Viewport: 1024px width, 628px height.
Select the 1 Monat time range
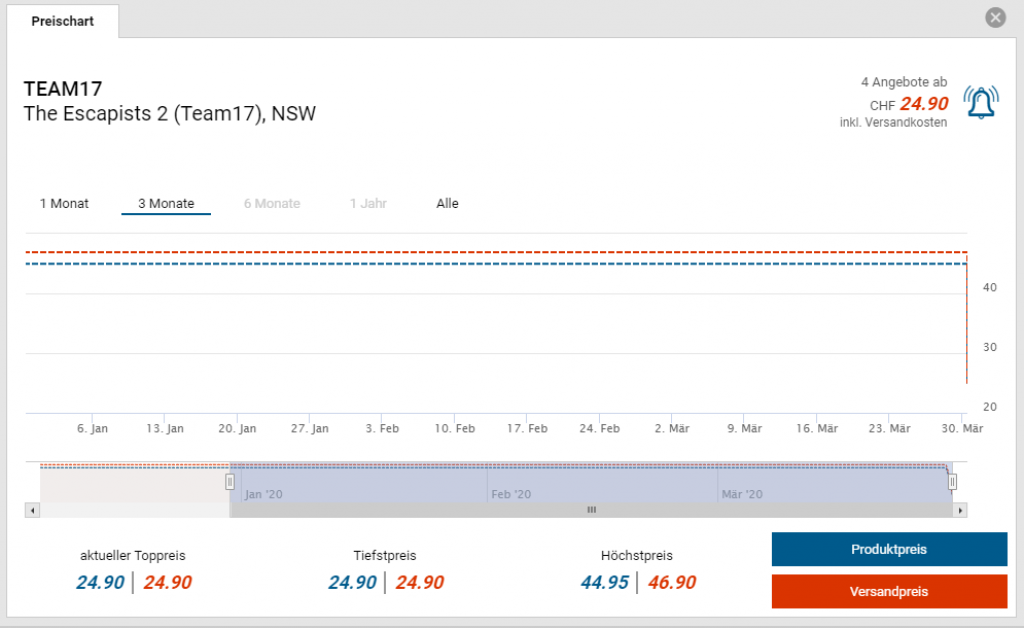pos(64,204)
